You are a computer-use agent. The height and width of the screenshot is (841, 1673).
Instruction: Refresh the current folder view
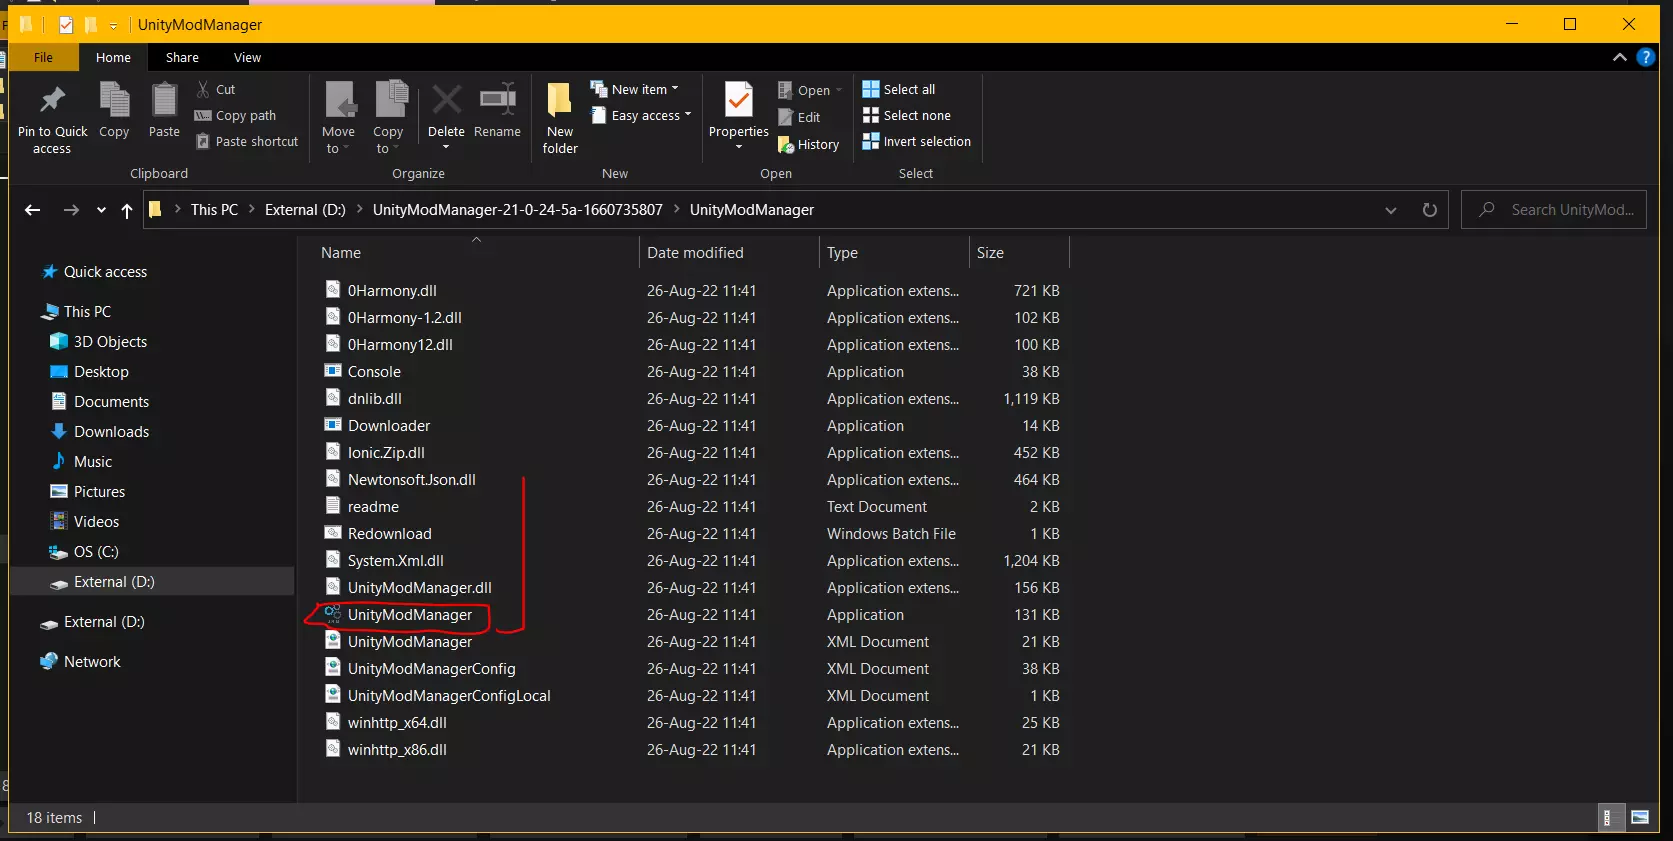[1429, 210]
